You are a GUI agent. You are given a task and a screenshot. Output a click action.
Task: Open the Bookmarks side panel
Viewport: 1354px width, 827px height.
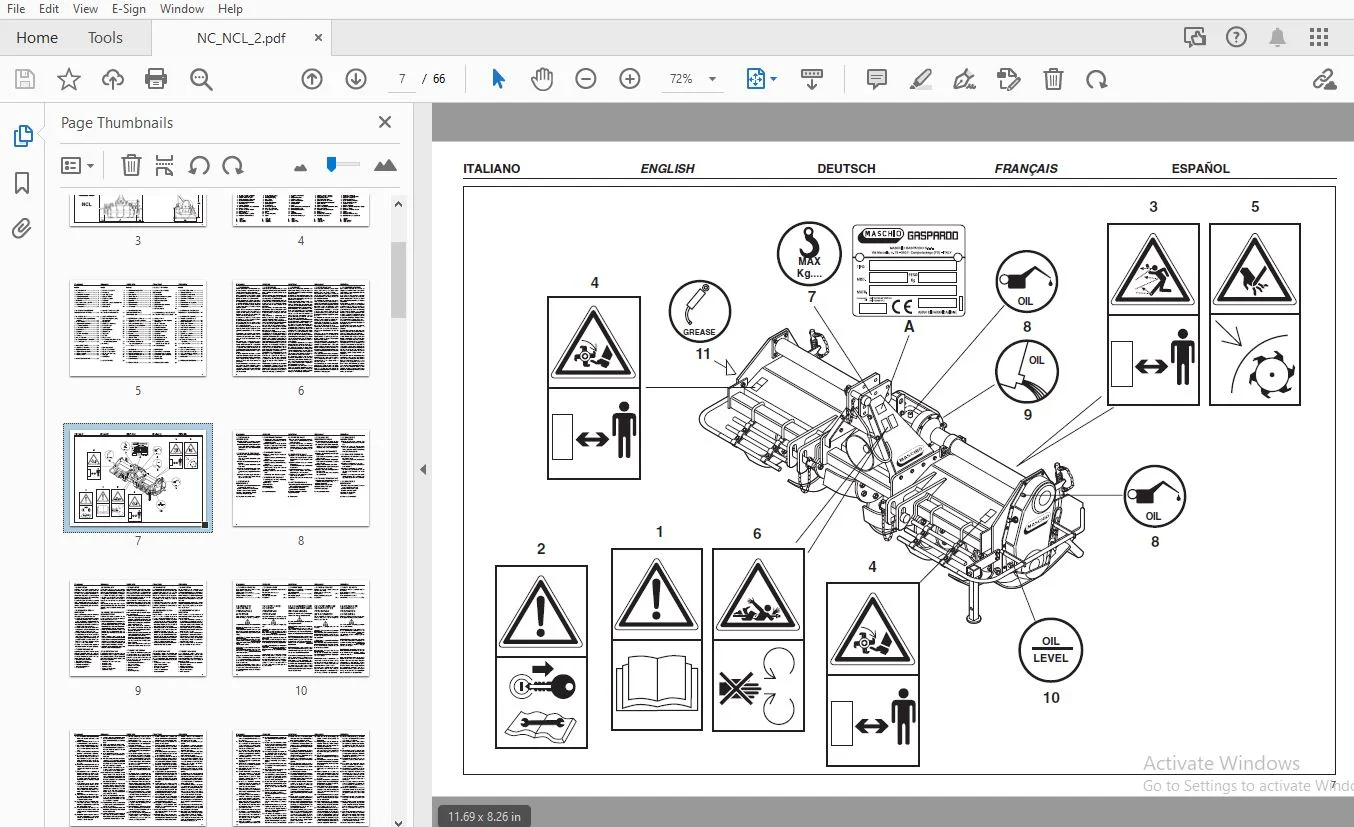pos(22,183)
